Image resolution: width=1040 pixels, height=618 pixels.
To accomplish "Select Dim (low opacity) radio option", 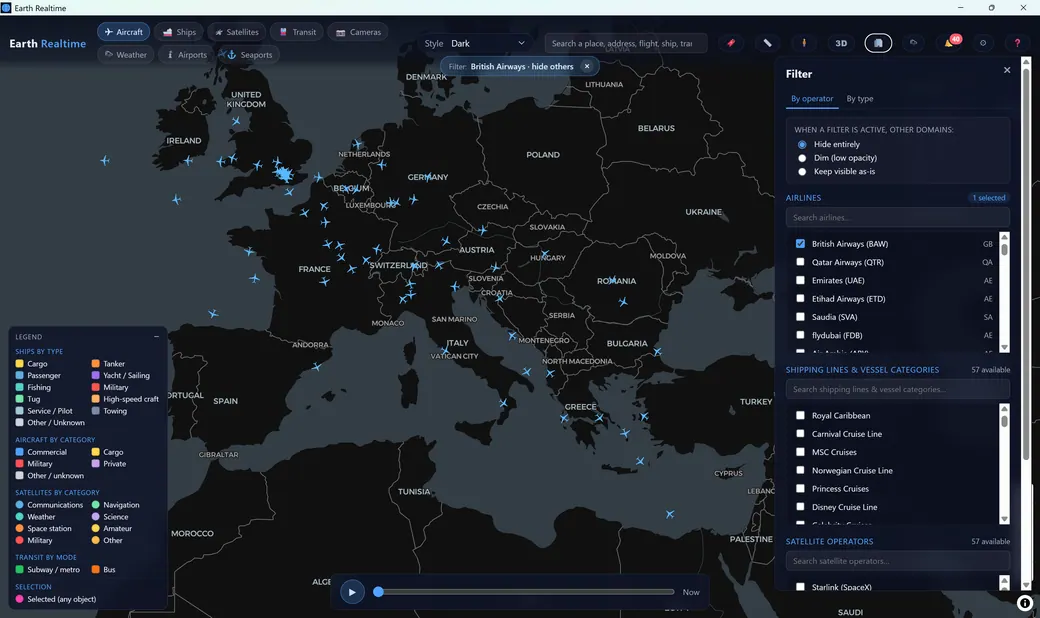I will coord(802,158).
